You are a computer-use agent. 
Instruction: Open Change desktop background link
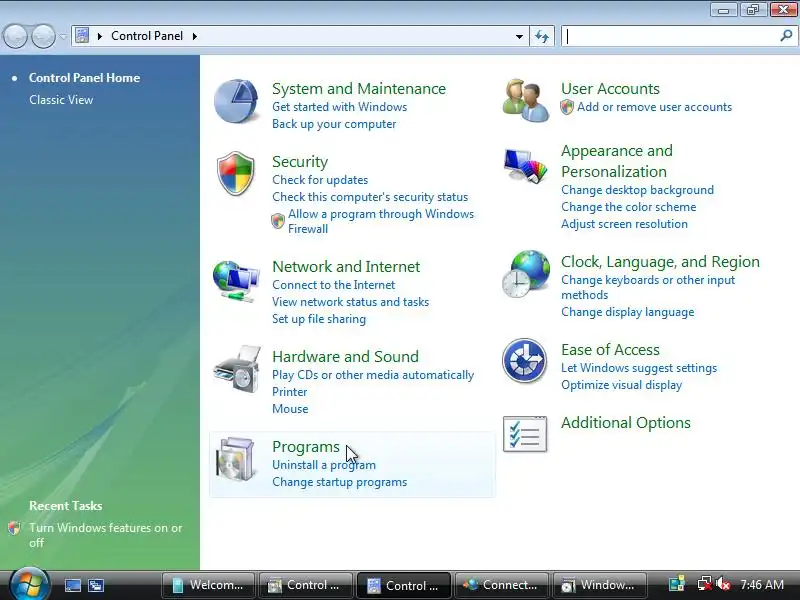(x=637, y=190)
